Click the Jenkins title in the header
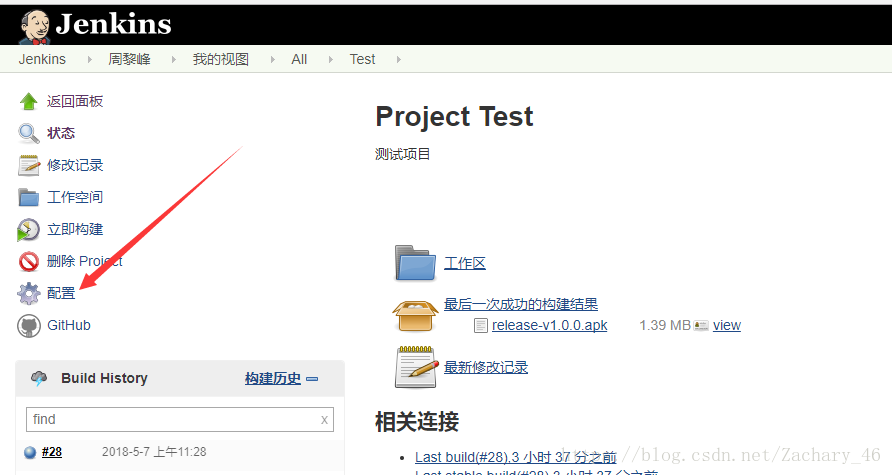Screen dimensions: 892x475 click(x=113, y=24)
